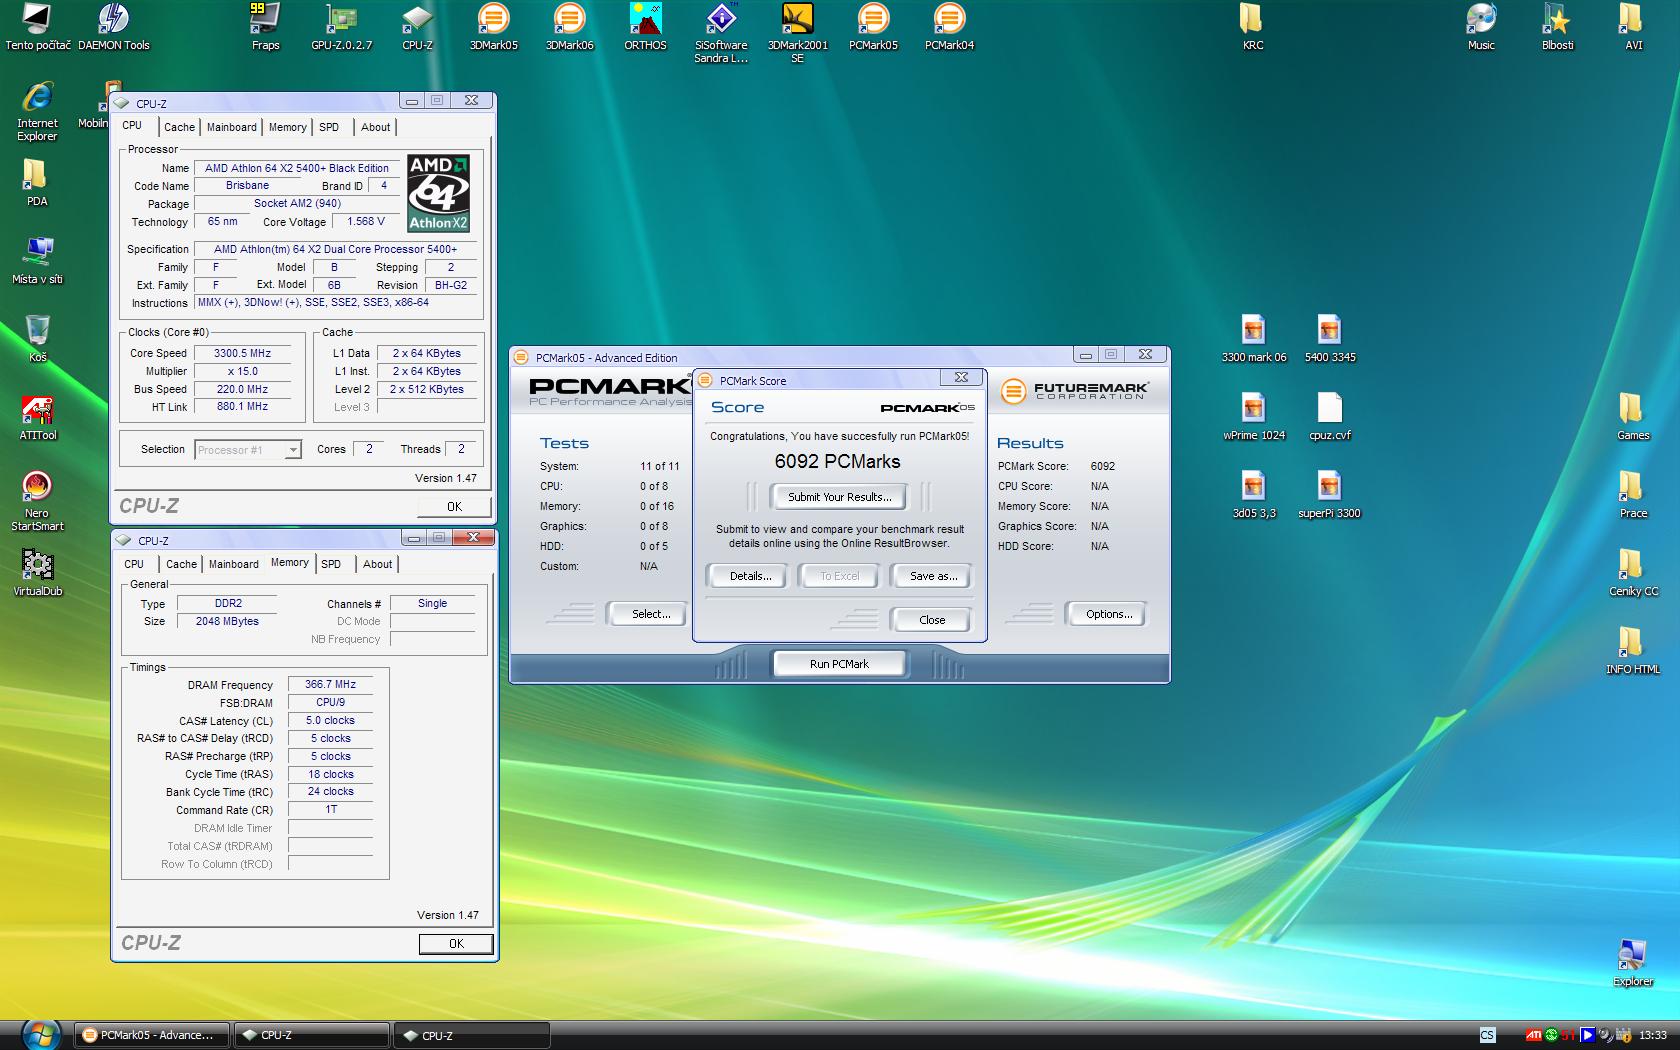Open PCMark05 Options button
The height and width of the screenshot is (1050, 1680).
click(1109, 614)
